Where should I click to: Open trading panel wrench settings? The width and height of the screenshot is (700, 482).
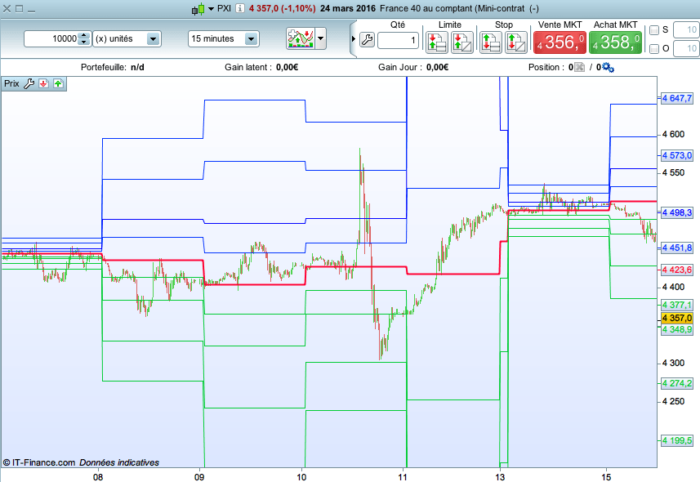point(367,40)
